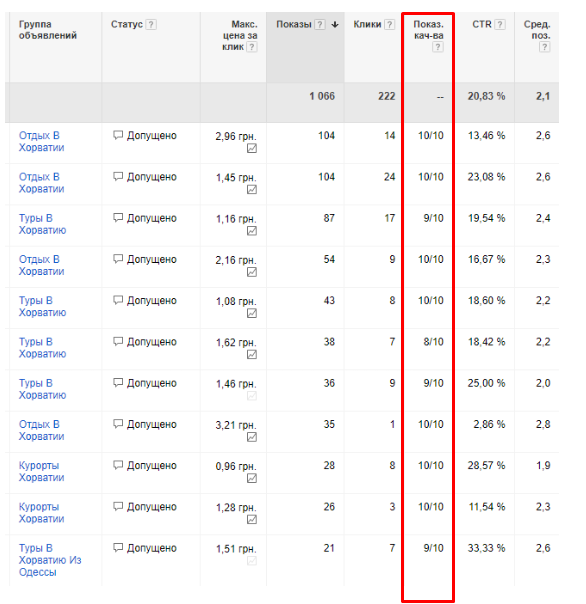Screen dimensions: 586x604
Task: Click the help icon under Сред. поз.
Action: tap(544, 47)
